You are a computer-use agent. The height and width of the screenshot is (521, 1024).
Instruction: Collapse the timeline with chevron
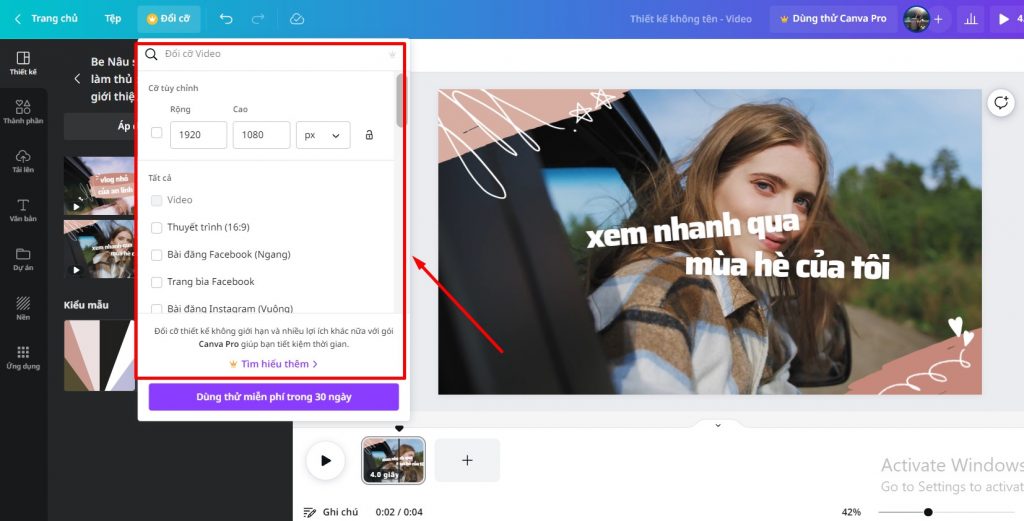[x=718, y=425]
